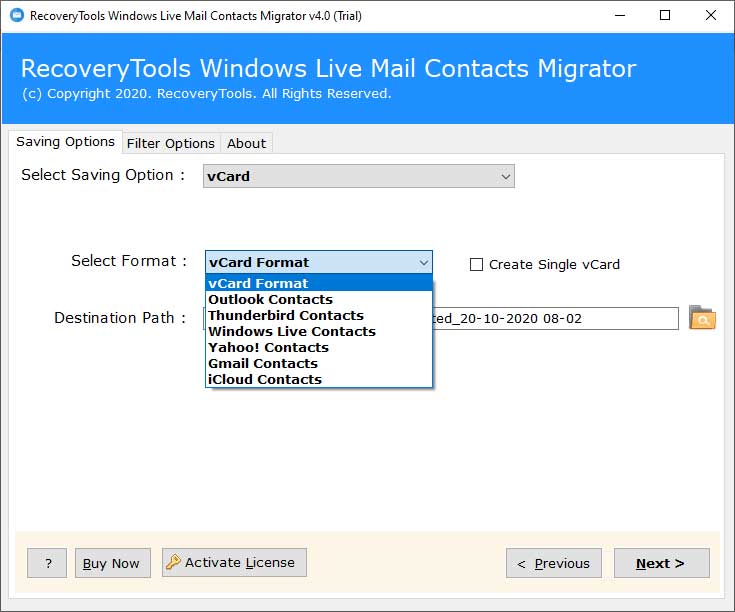Image resolution: width=735 pixels, height=612 pixels.
Task: Choose Outlook Contacts from format list
Action: pos(270,299)
